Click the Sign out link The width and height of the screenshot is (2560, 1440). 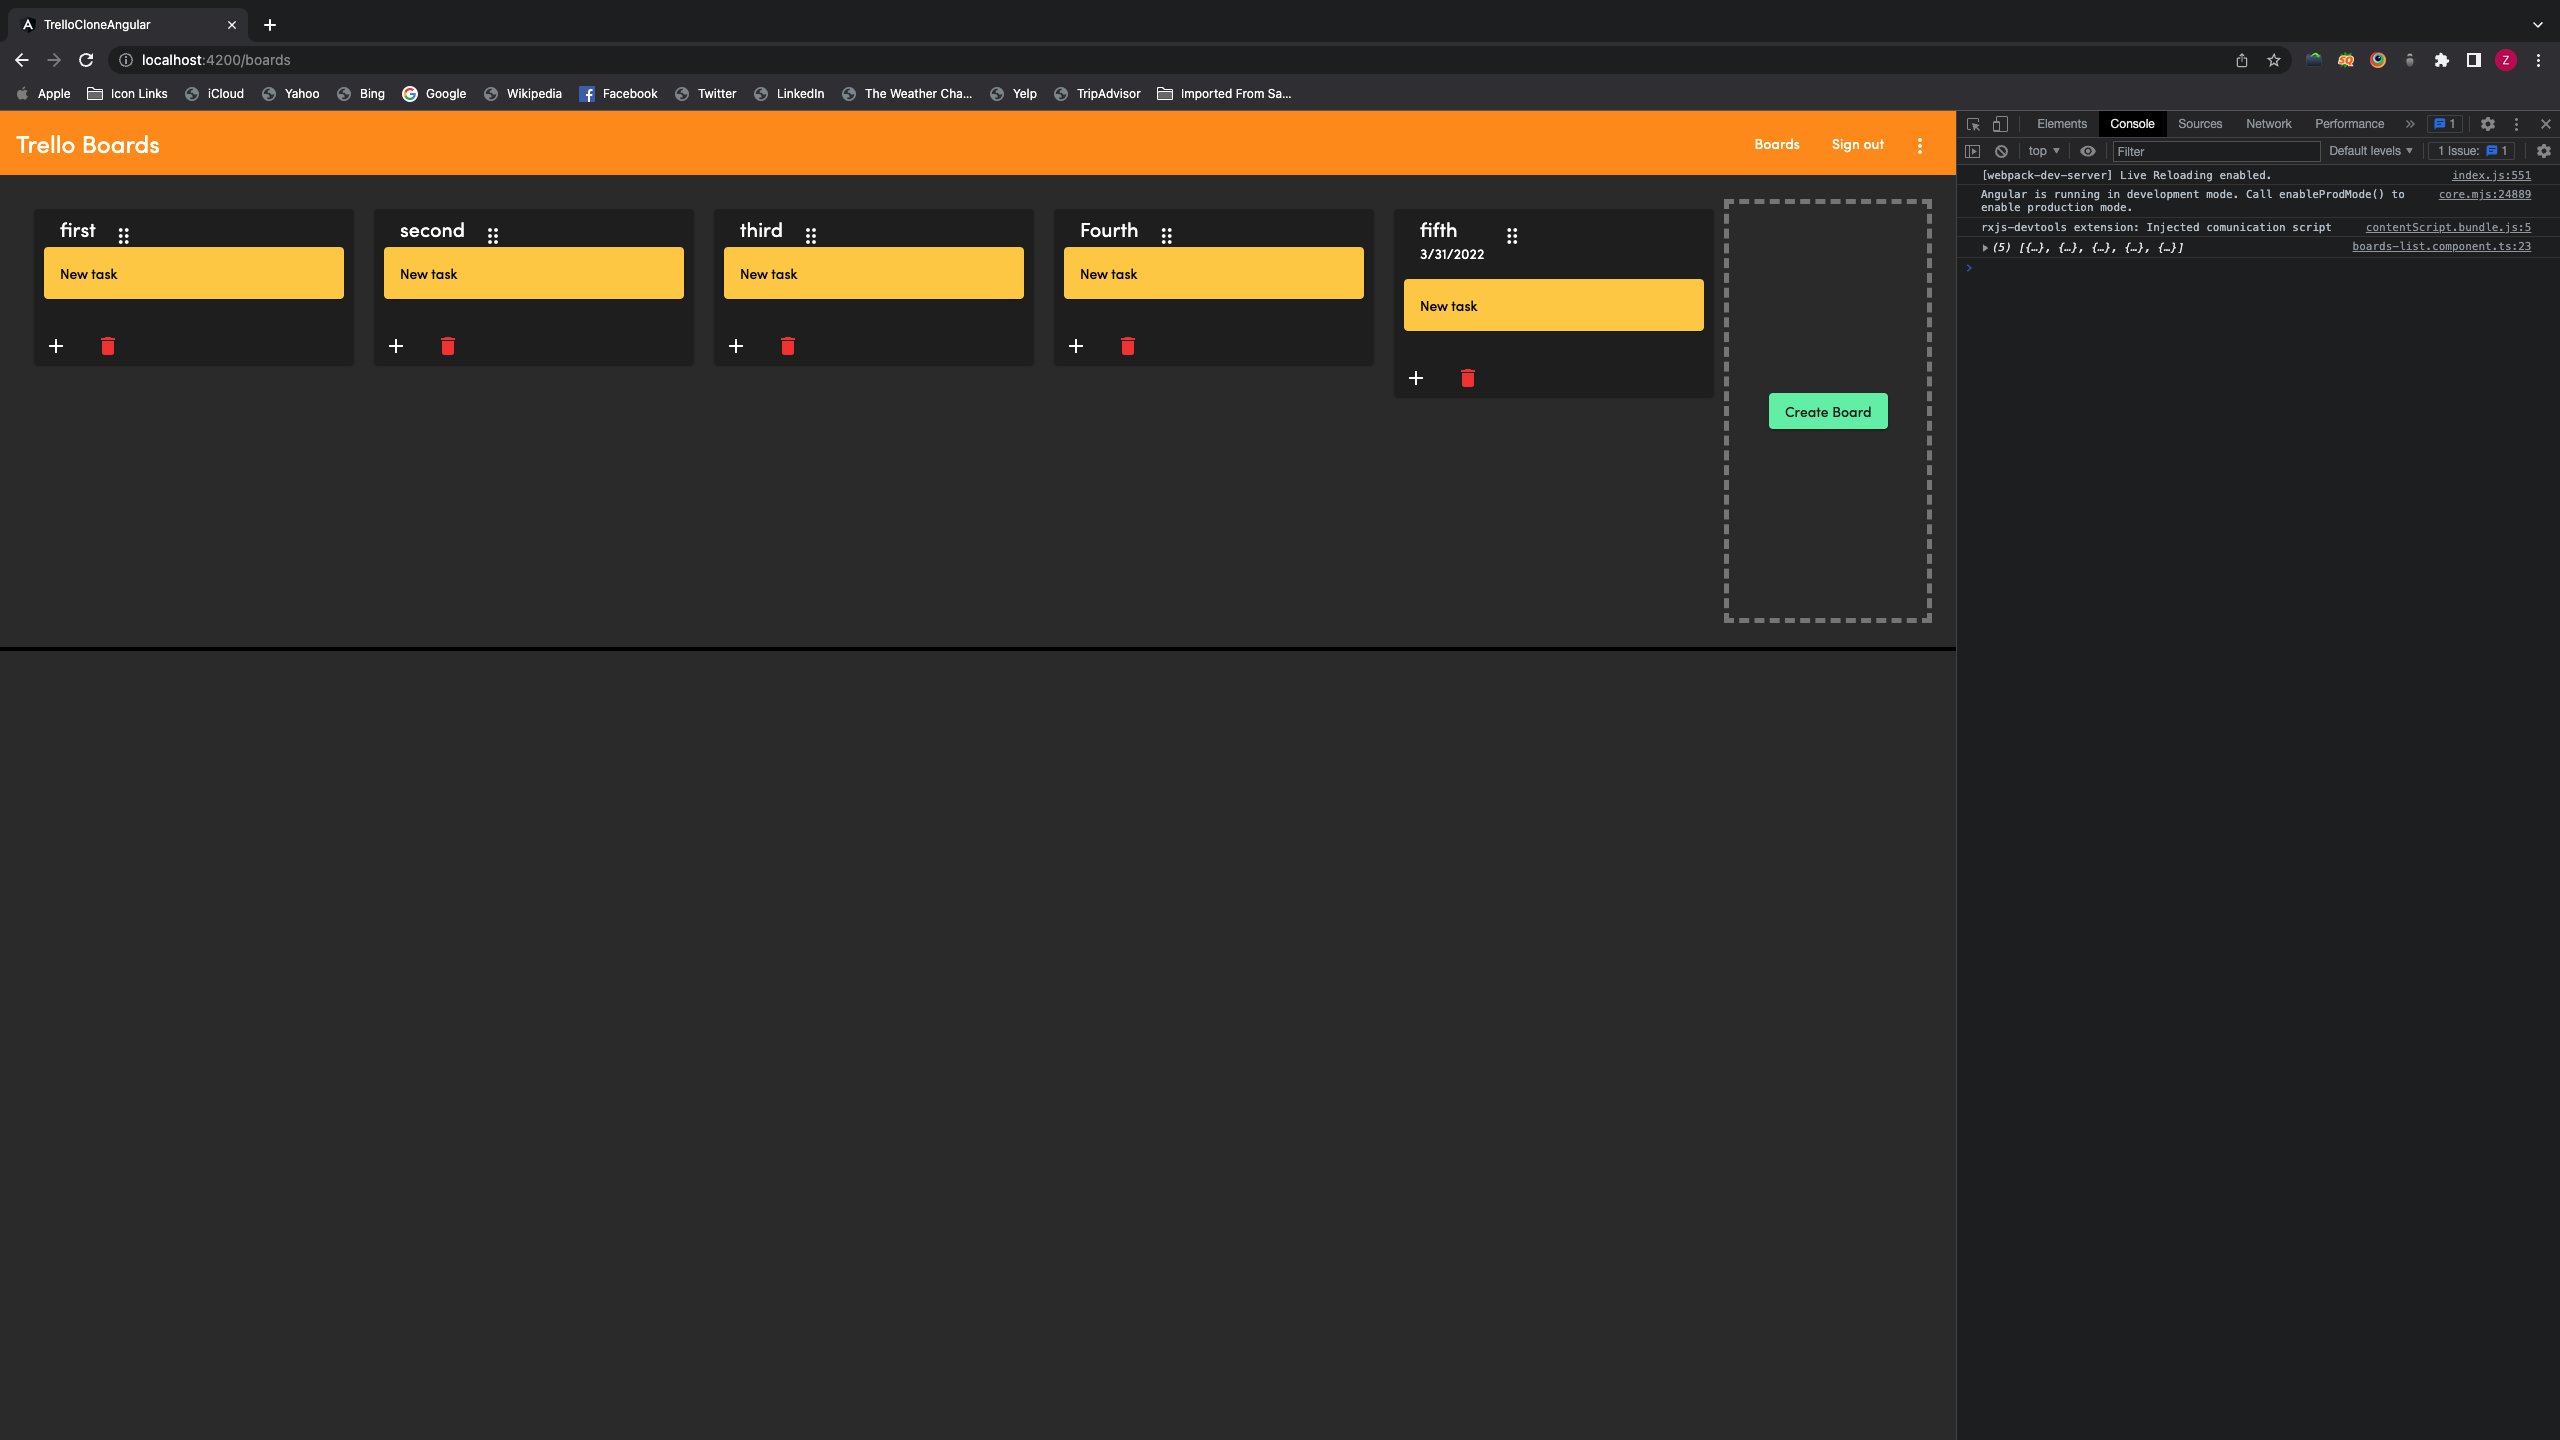click(x=1857, y=145)
